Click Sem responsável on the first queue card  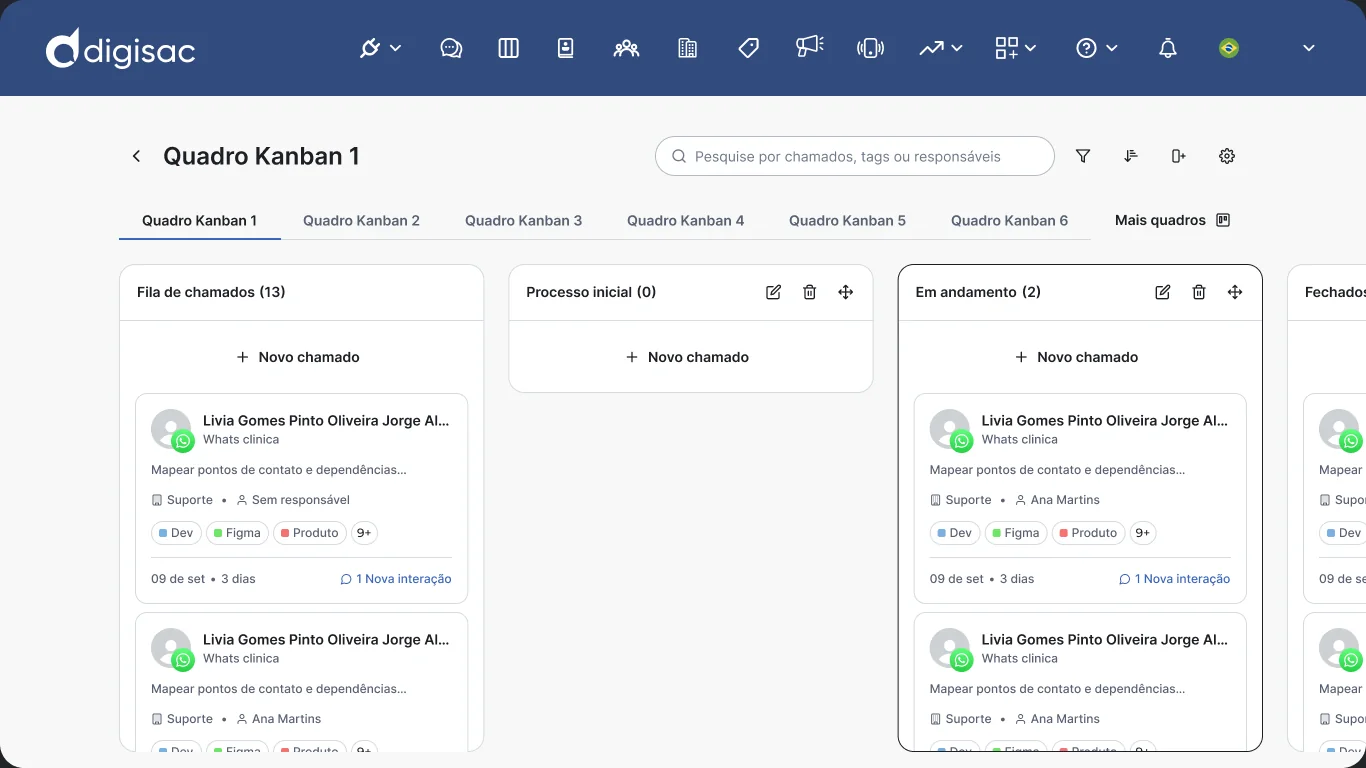[293, 500]
